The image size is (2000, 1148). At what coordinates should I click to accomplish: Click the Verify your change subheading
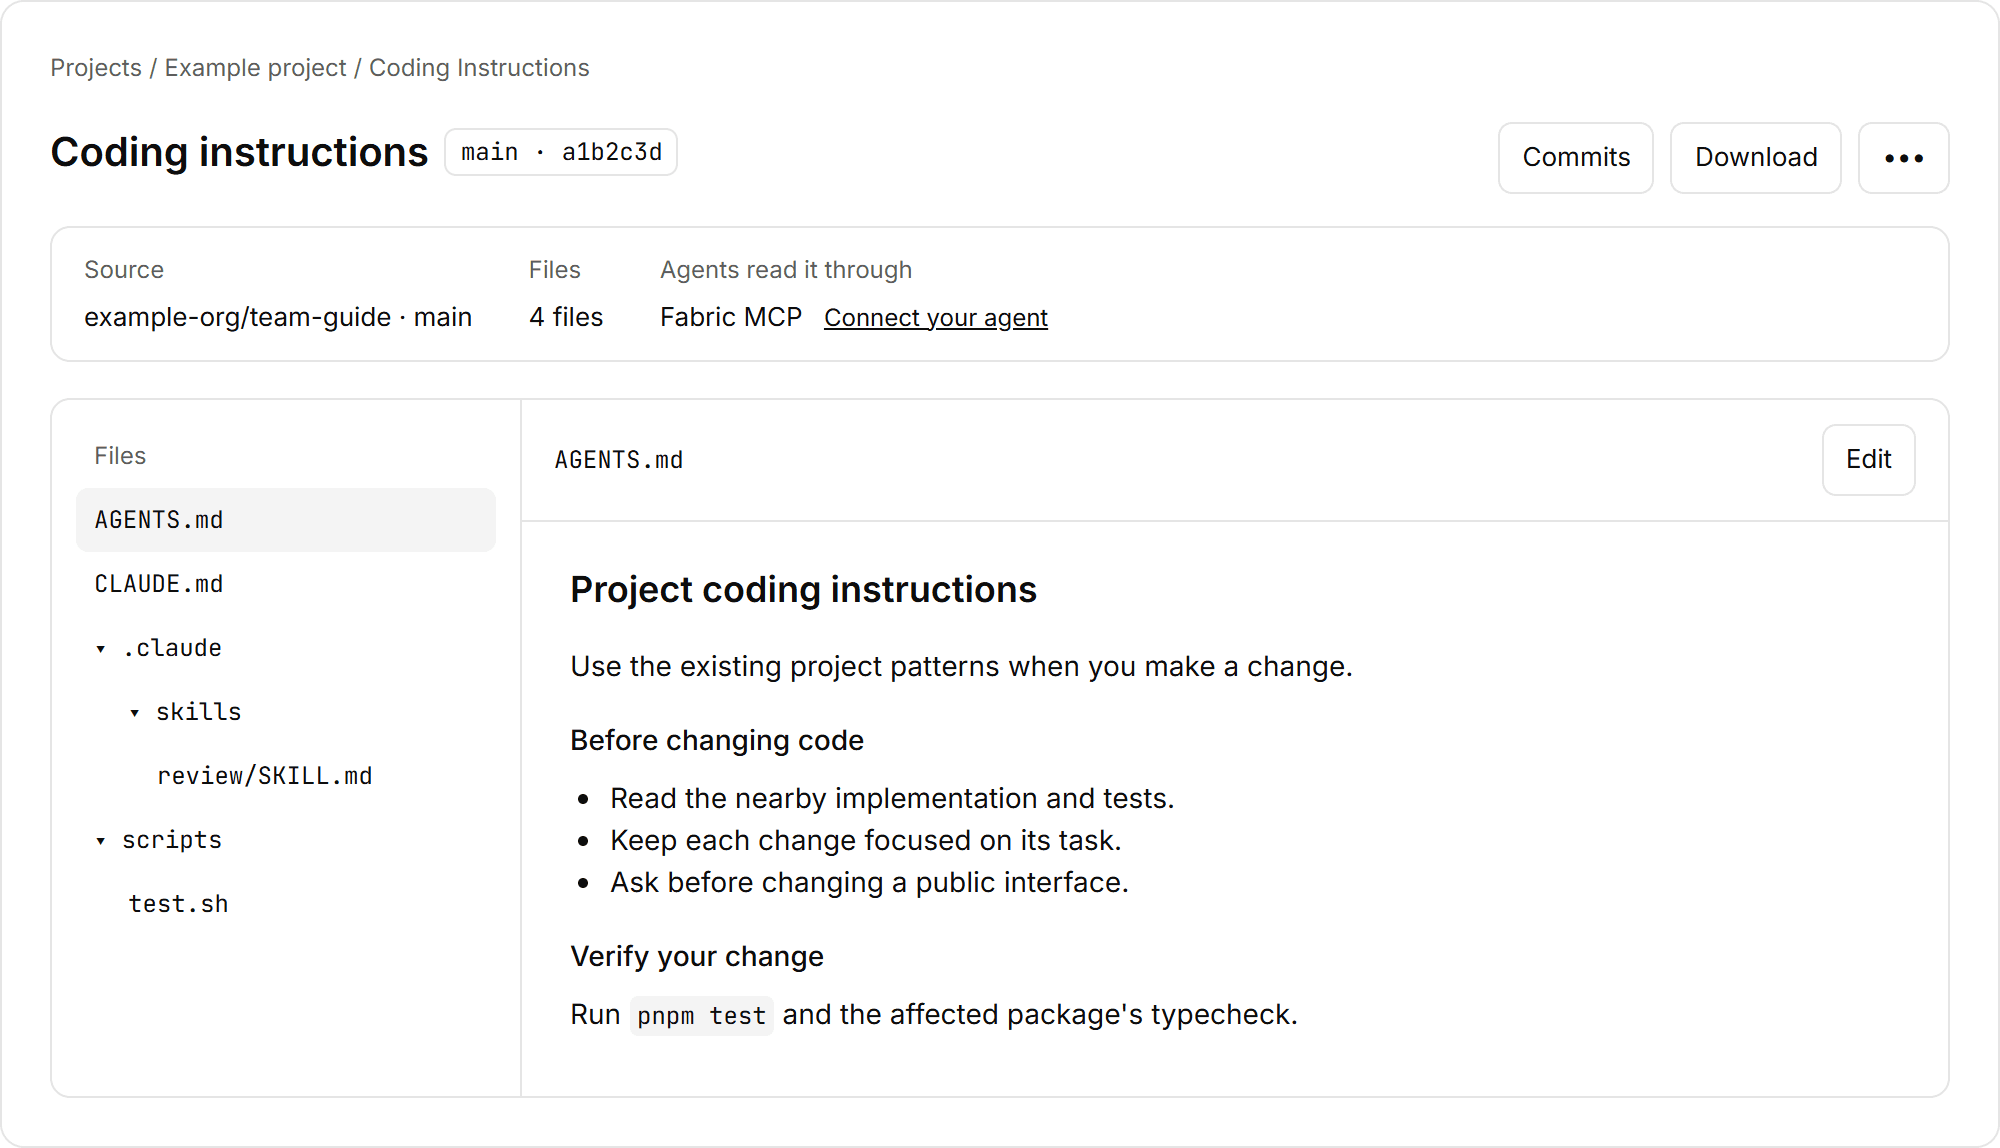pyautogui.click(x=697, y=957)
